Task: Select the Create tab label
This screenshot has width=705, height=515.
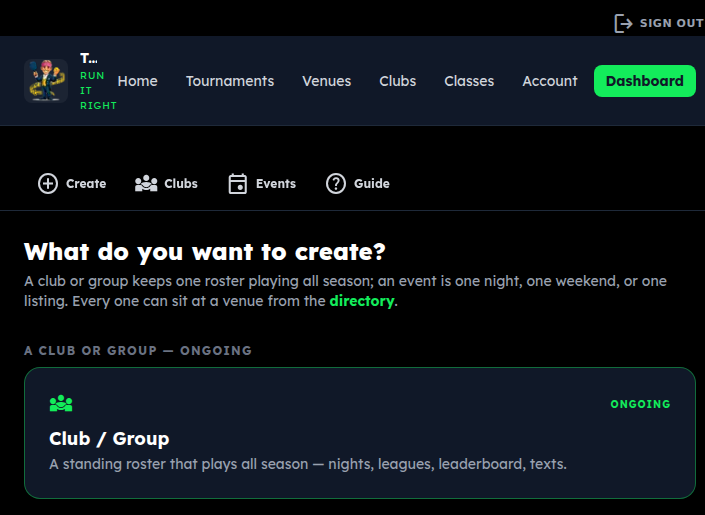Action: click(x=86, y=184)
